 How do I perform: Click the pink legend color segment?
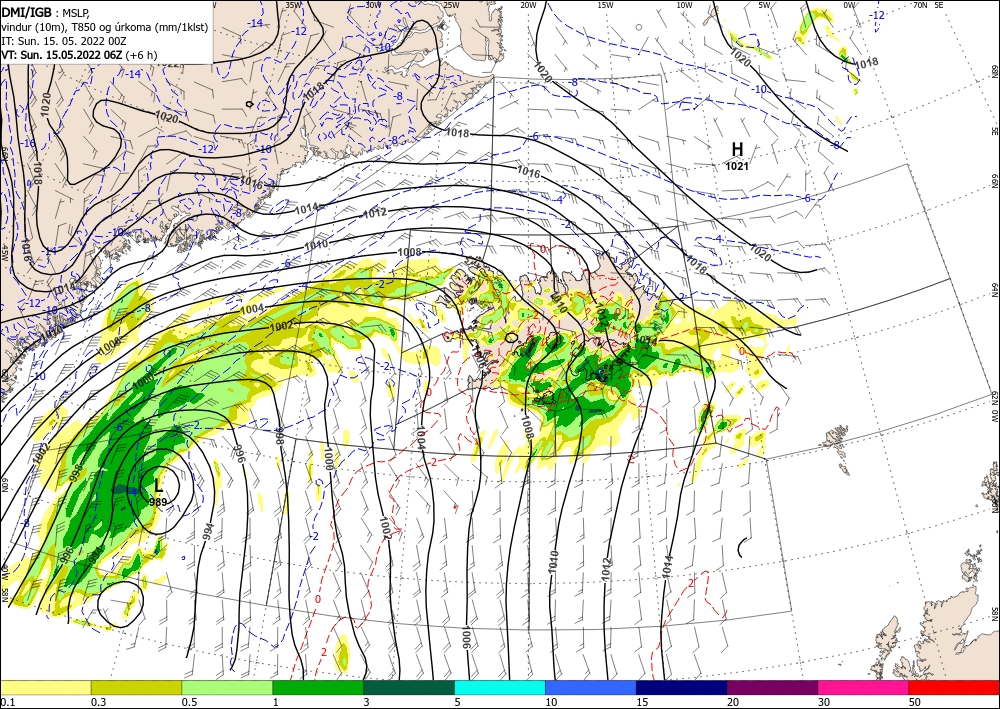864,687
